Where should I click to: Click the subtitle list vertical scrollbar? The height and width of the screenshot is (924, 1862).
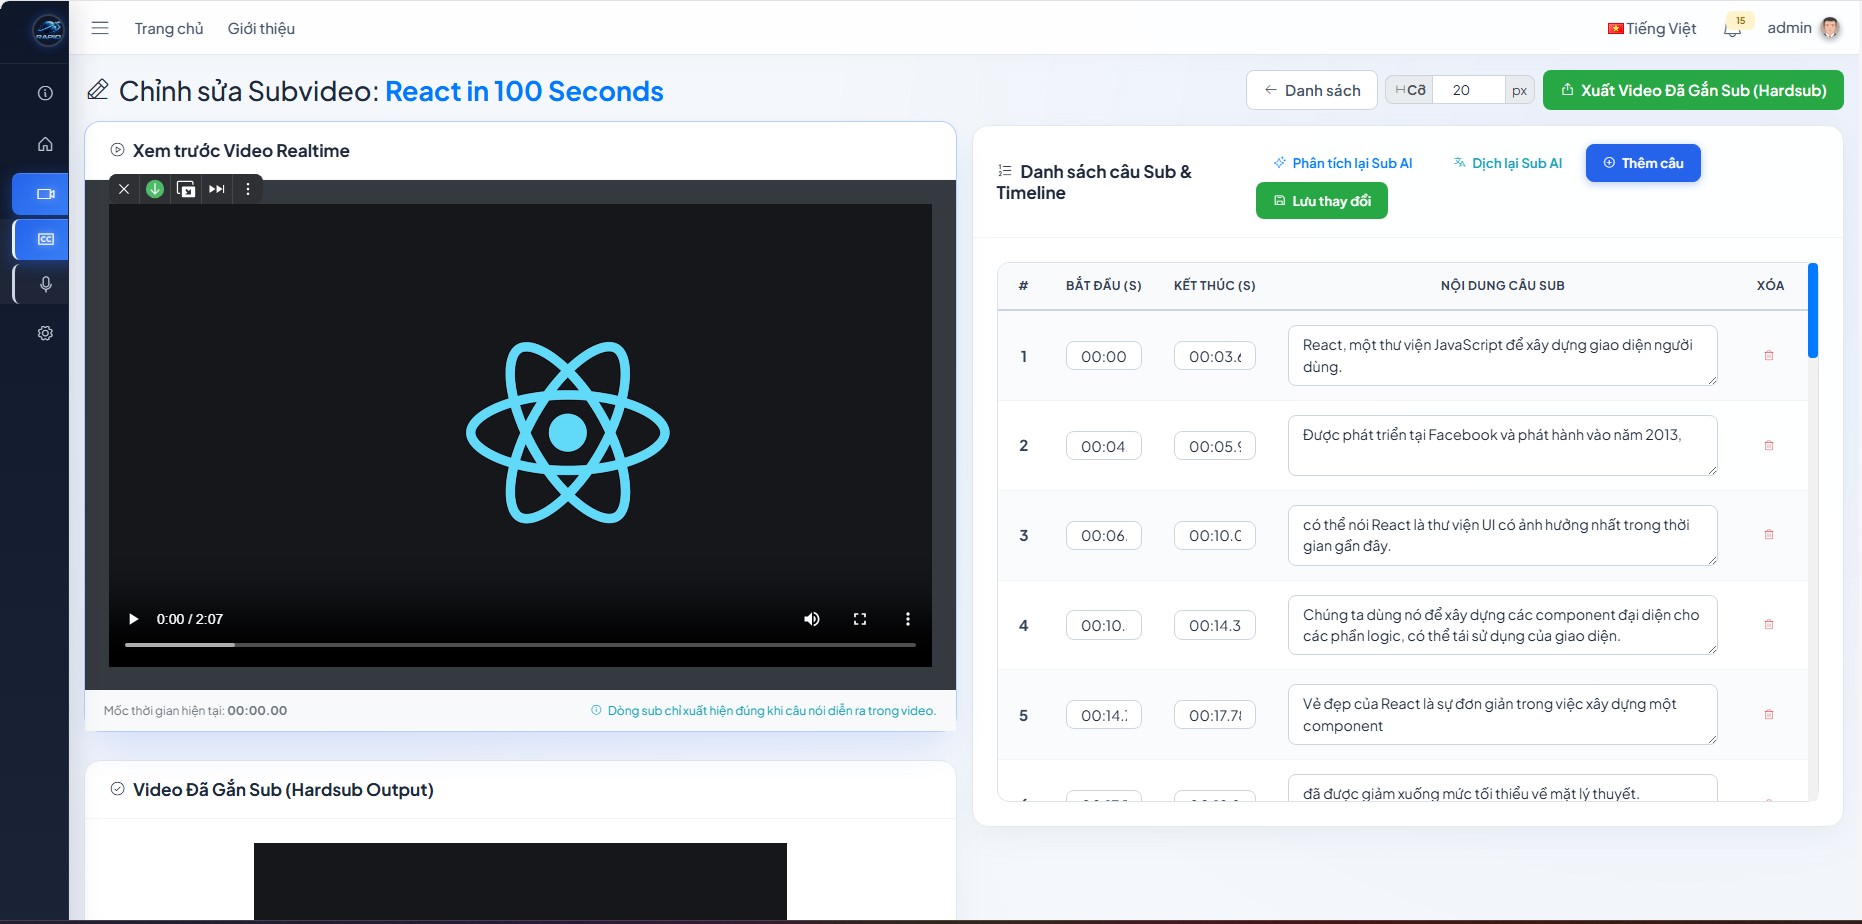click(1813, 311)
